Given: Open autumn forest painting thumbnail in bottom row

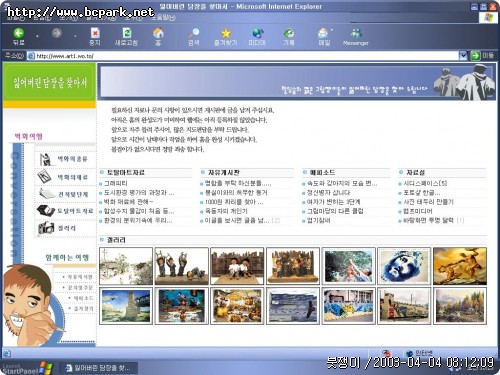Looking at the screenshot, I should coord(460,306).
